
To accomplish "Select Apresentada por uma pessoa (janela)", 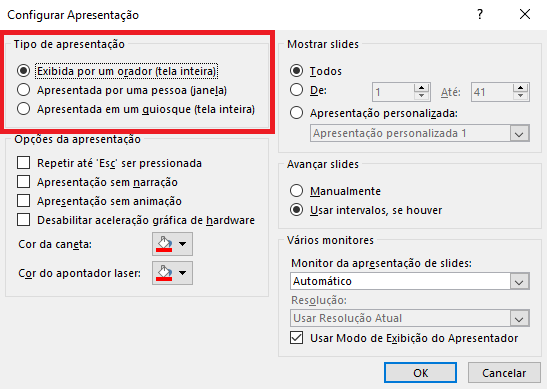I will (x=23, y=90).
